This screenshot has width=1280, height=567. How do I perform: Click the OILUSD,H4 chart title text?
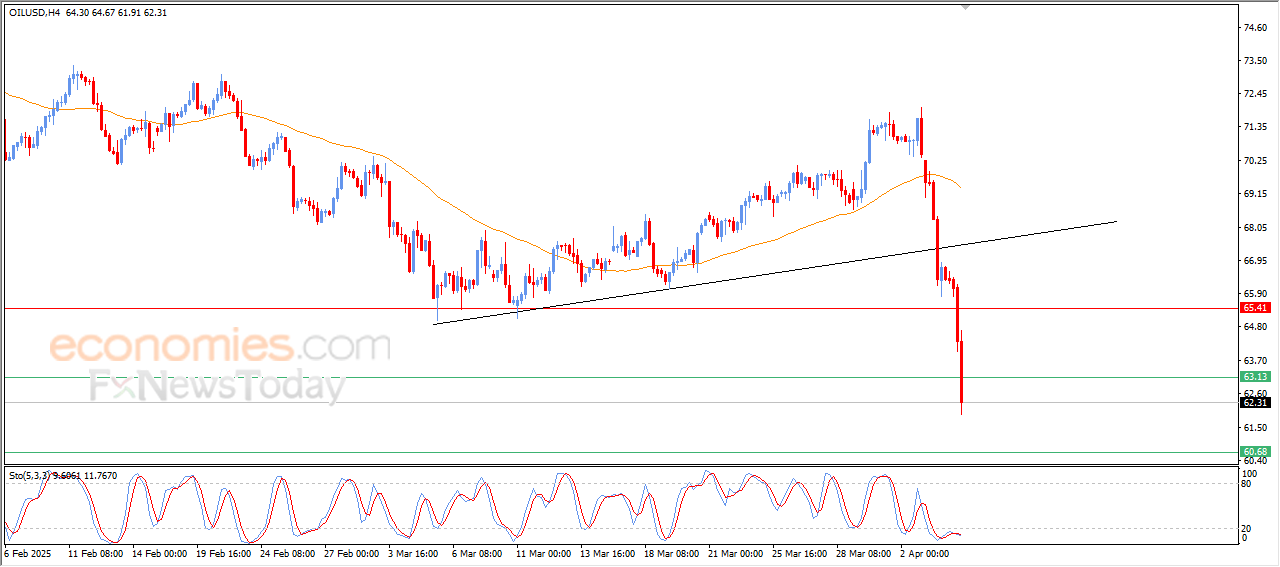(x=34, y=12)
